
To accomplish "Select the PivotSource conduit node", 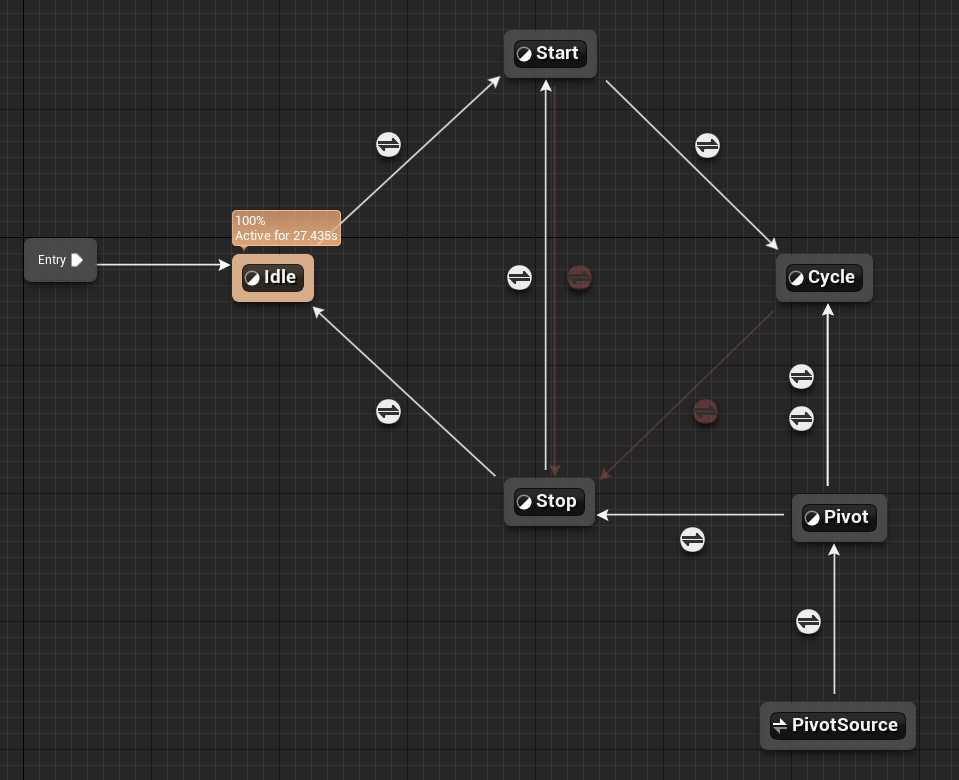I will click(837, 725).
